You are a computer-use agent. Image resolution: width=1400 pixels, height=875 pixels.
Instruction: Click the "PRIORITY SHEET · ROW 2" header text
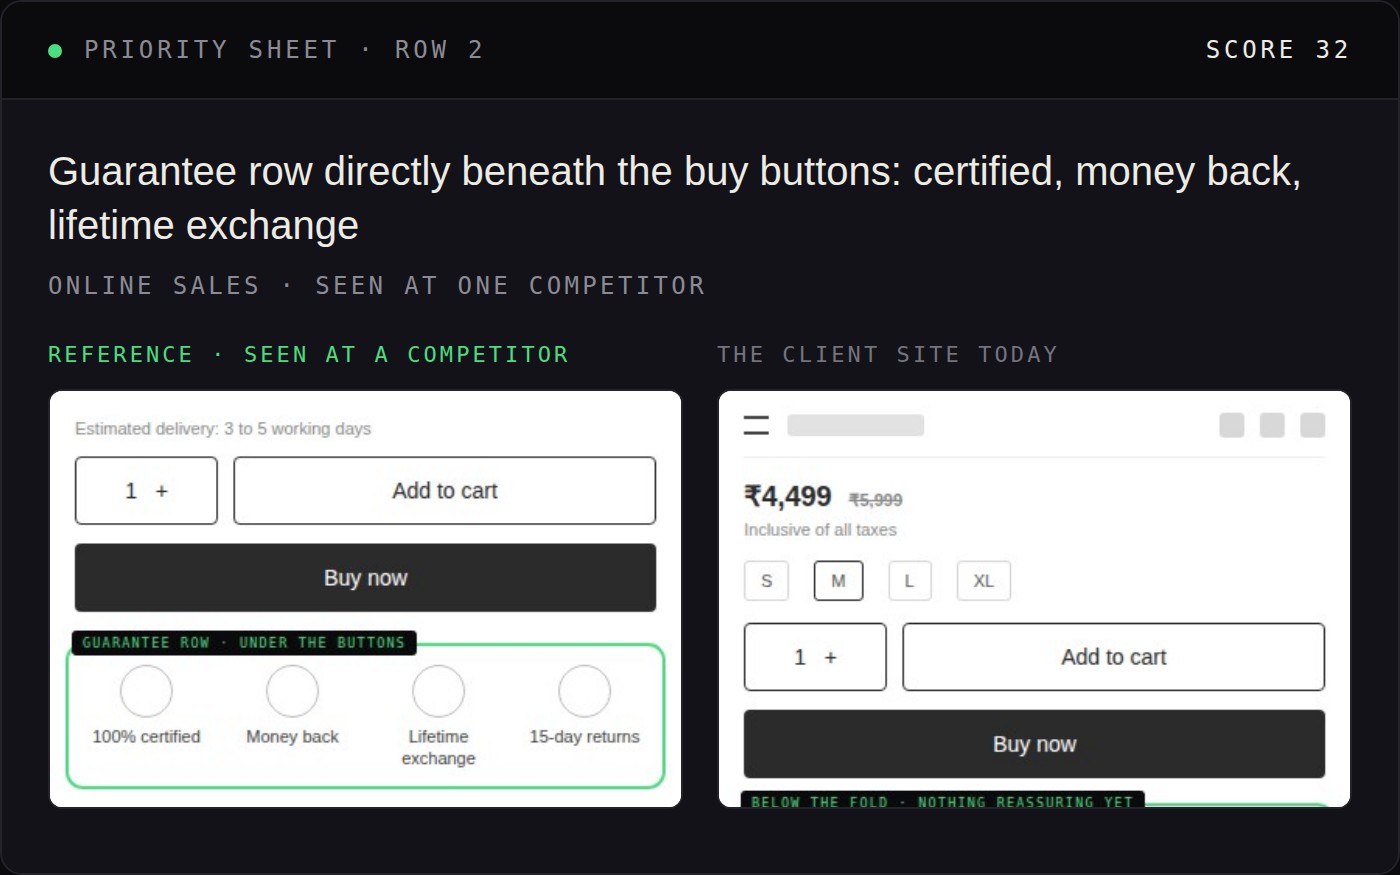coord(284,50)
